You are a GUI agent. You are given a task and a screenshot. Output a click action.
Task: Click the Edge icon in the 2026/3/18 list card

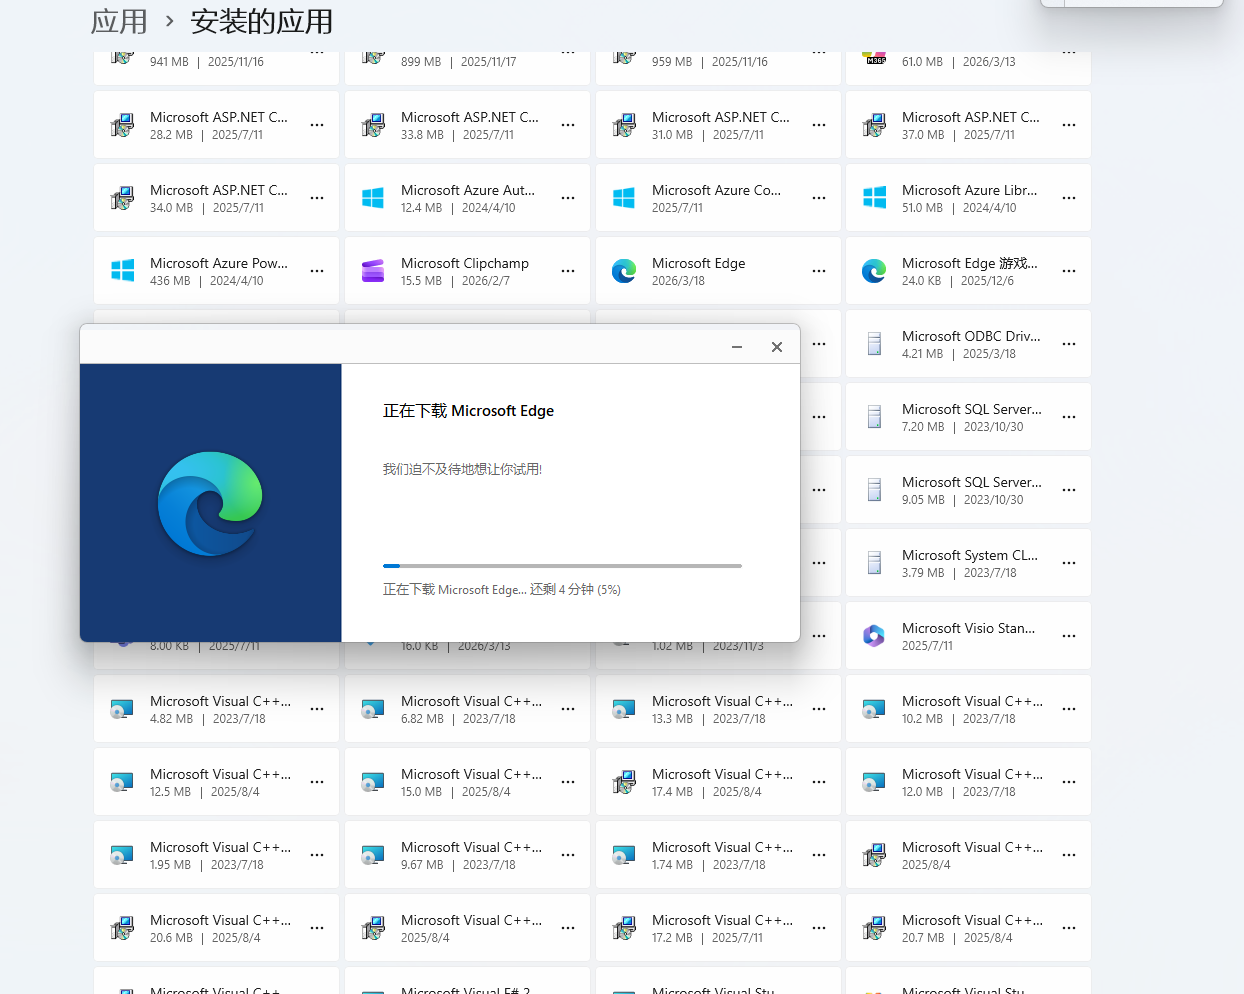[x=624, y=271]
